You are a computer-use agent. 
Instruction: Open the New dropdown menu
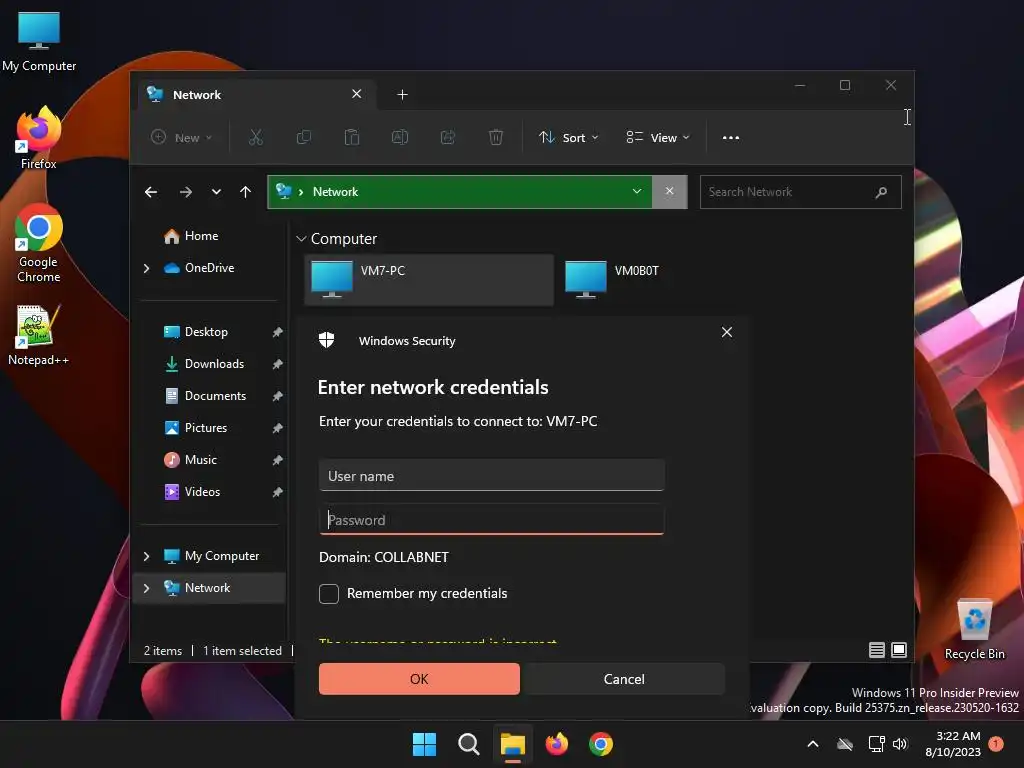(182, 138)
